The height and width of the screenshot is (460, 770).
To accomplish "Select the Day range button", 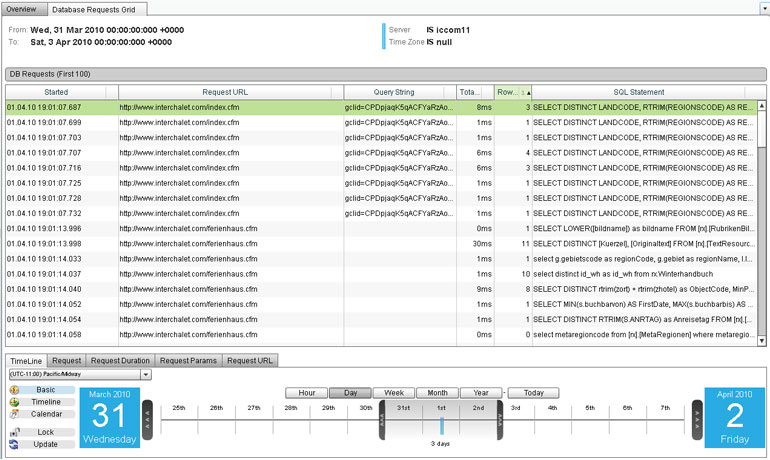I will (x=350, y=393).
